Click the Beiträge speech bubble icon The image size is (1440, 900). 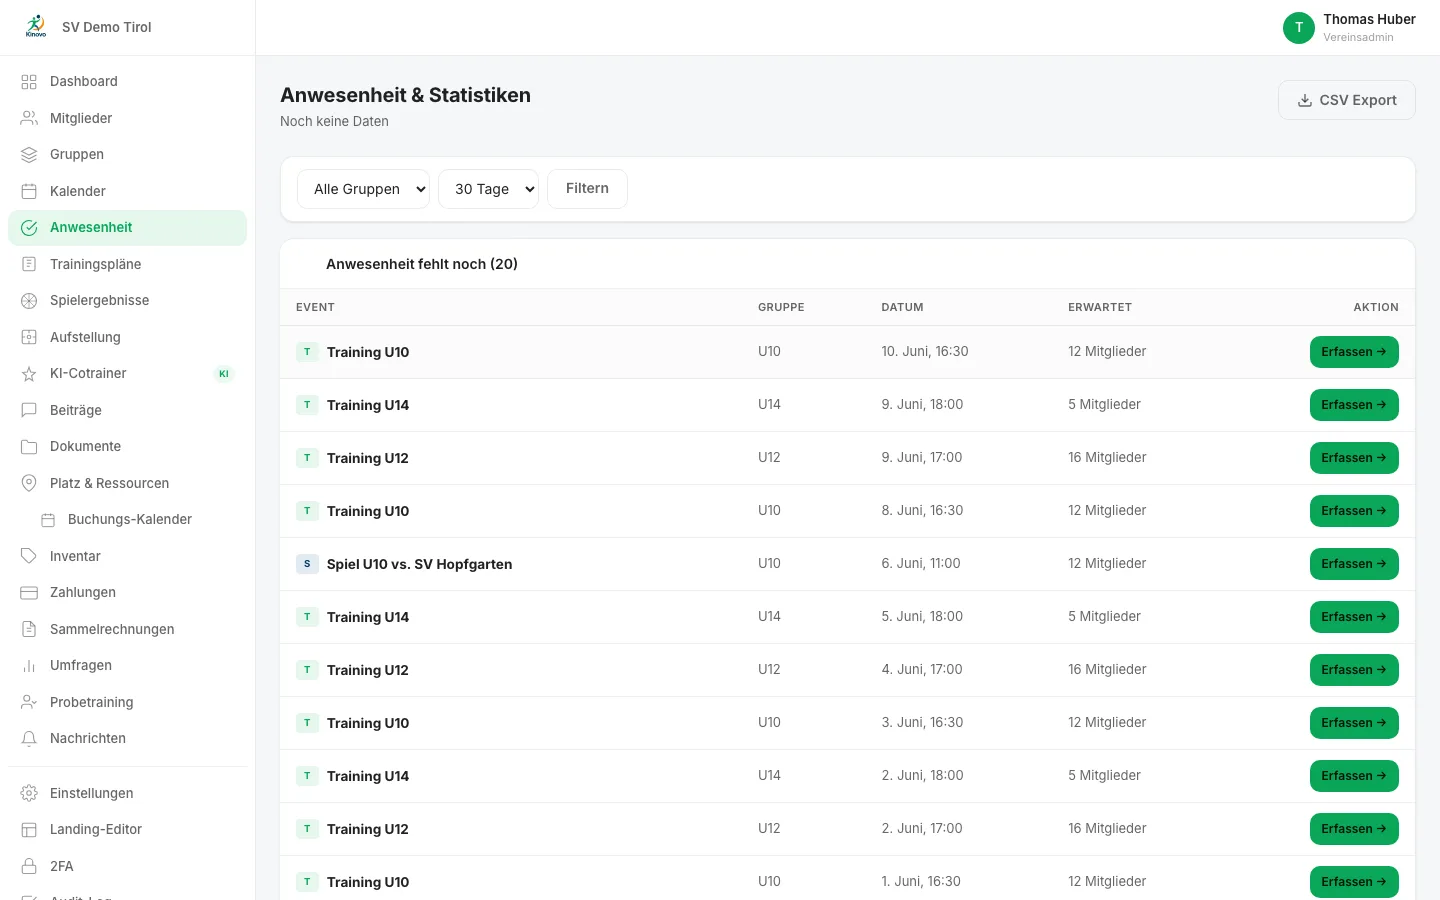click(x=29, y=410)
